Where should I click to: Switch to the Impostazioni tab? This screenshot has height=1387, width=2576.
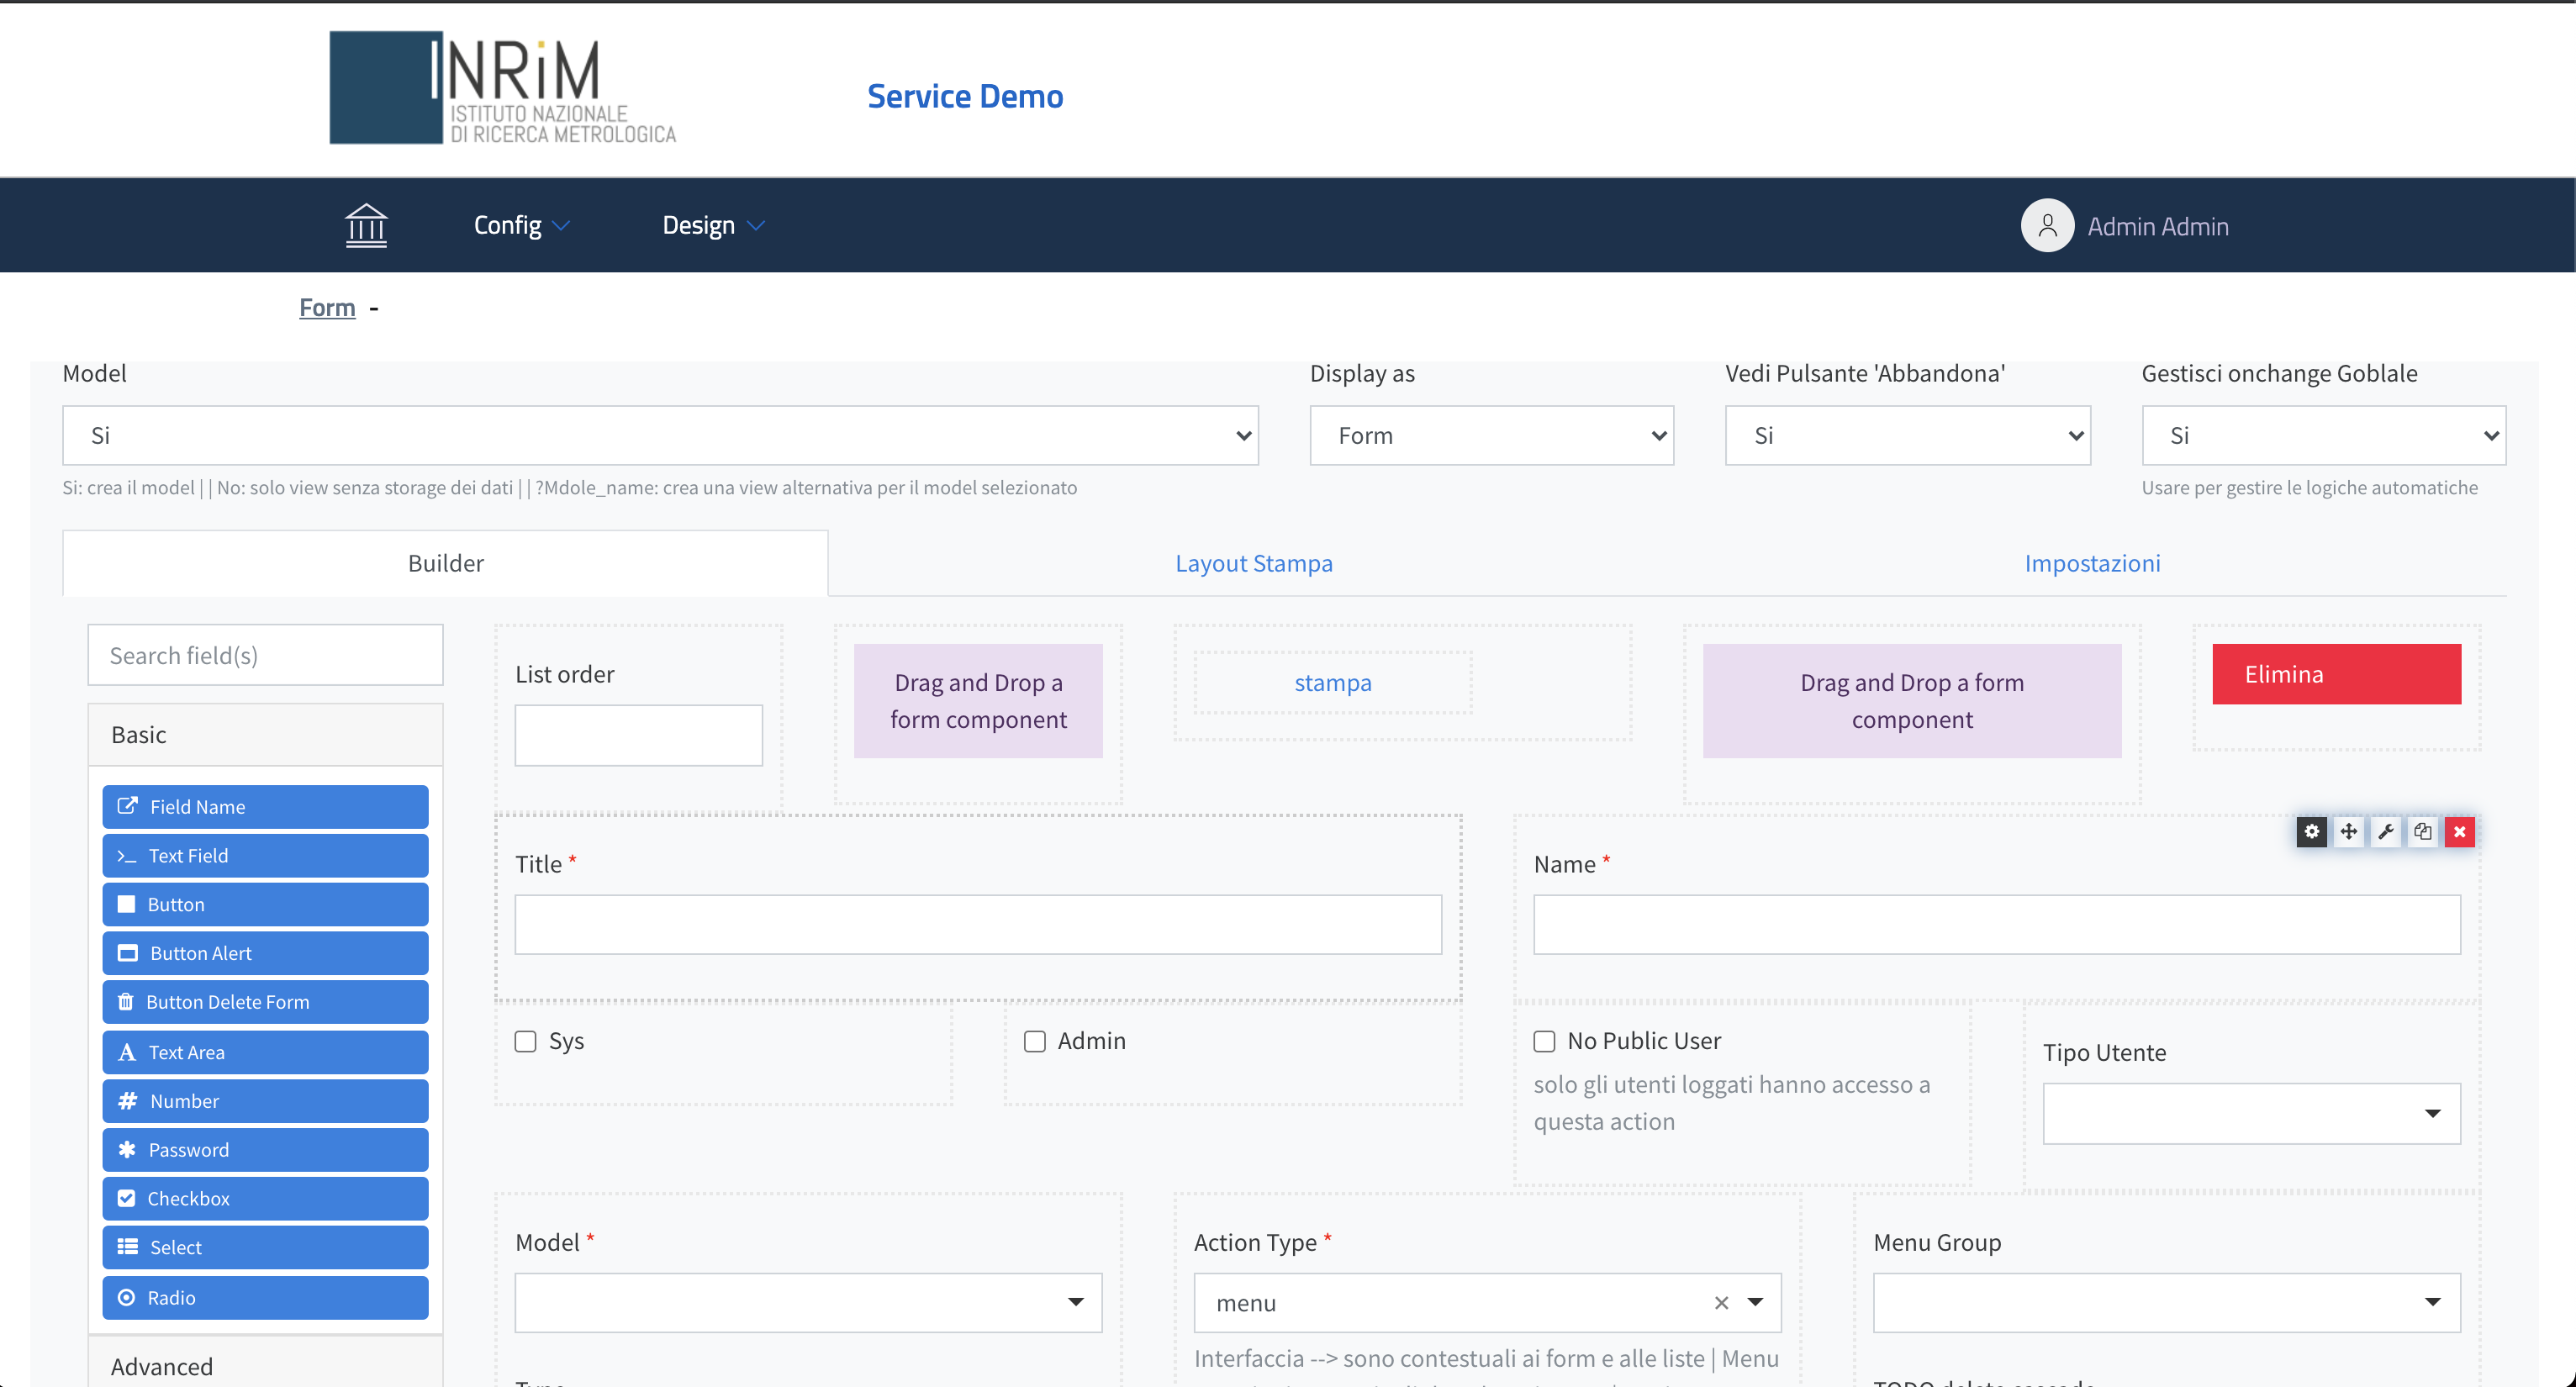coord(2089,561)
